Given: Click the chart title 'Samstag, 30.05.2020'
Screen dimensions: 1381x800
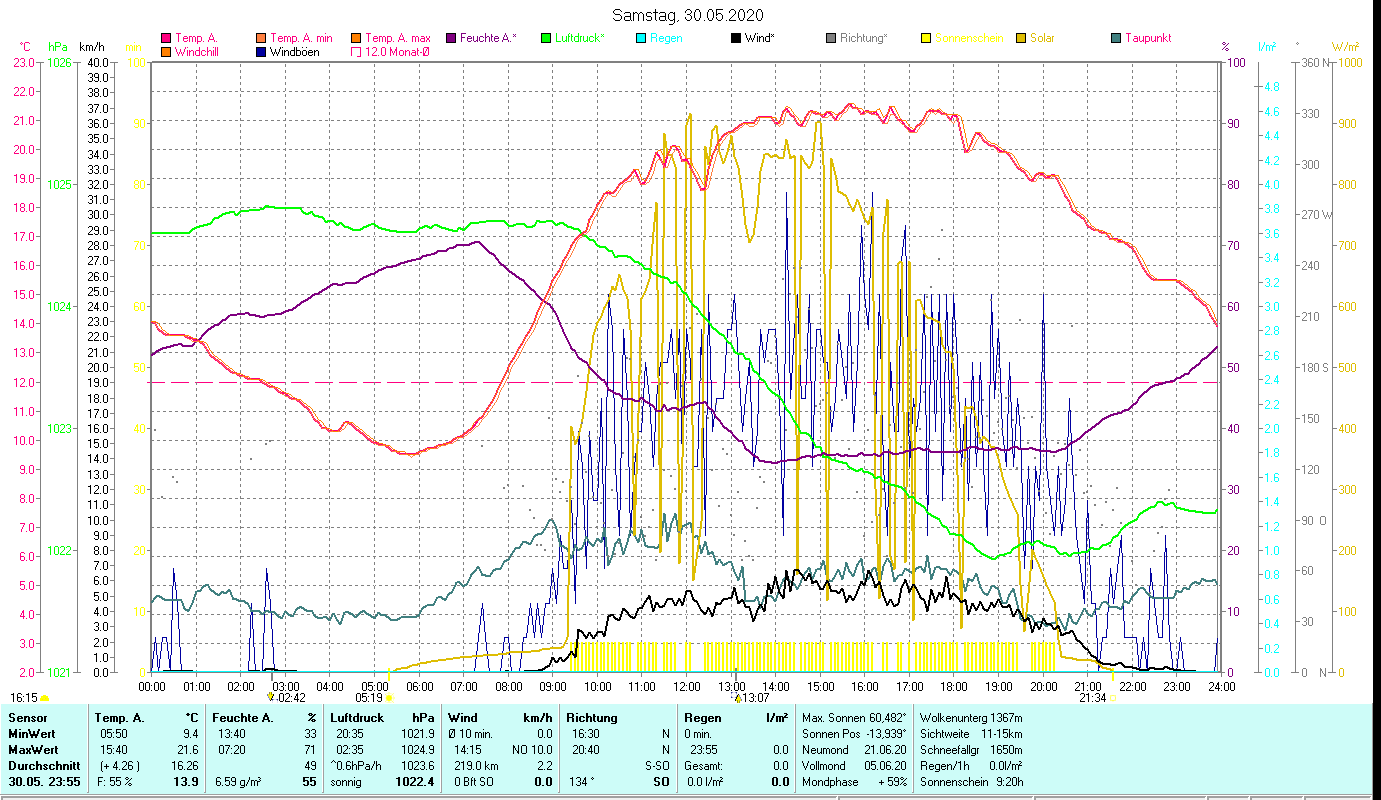Looking at the screenshot, I should (686, 15).
